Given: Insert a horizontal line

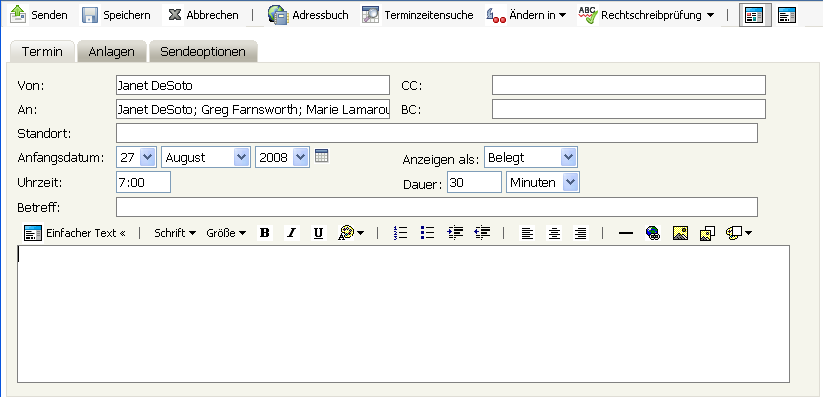Looking at the screenshot, I should 626,233.
